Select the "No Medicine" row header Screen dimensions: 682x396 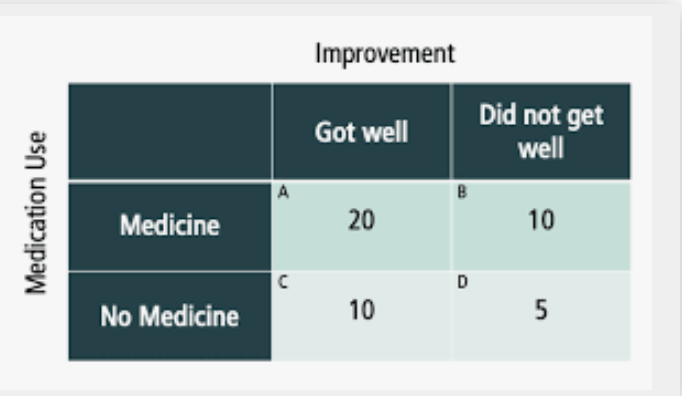pyautogui.click(x=170, y=316)
